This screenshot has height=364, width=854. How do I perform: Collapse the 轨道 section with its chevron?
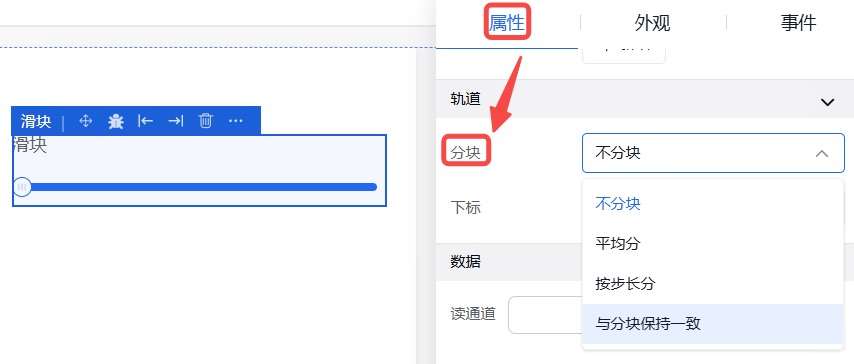[x=827, y=102]
